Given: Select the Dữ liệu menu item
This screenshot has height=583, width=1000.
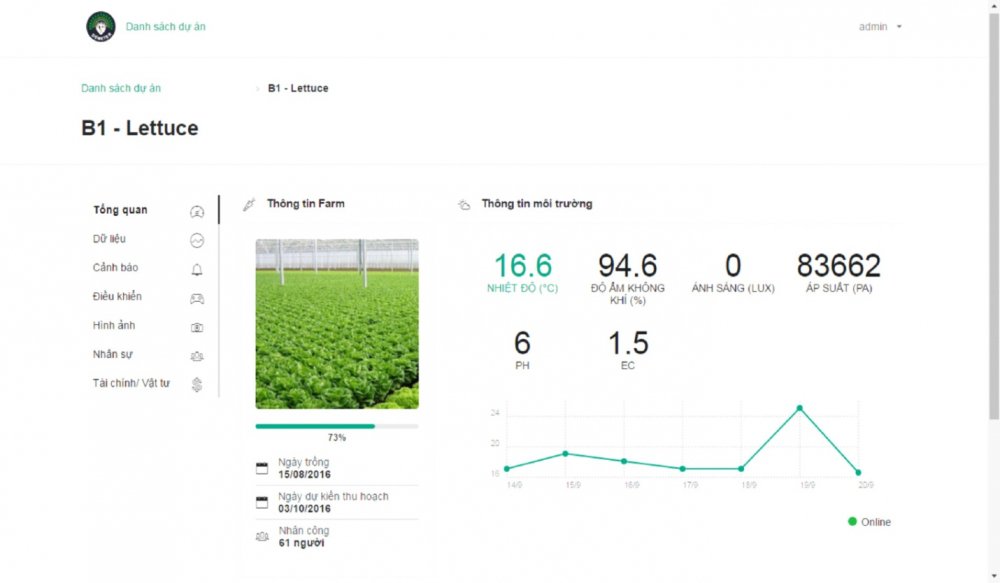Looking at the screenshot, I should pos(109,239).
